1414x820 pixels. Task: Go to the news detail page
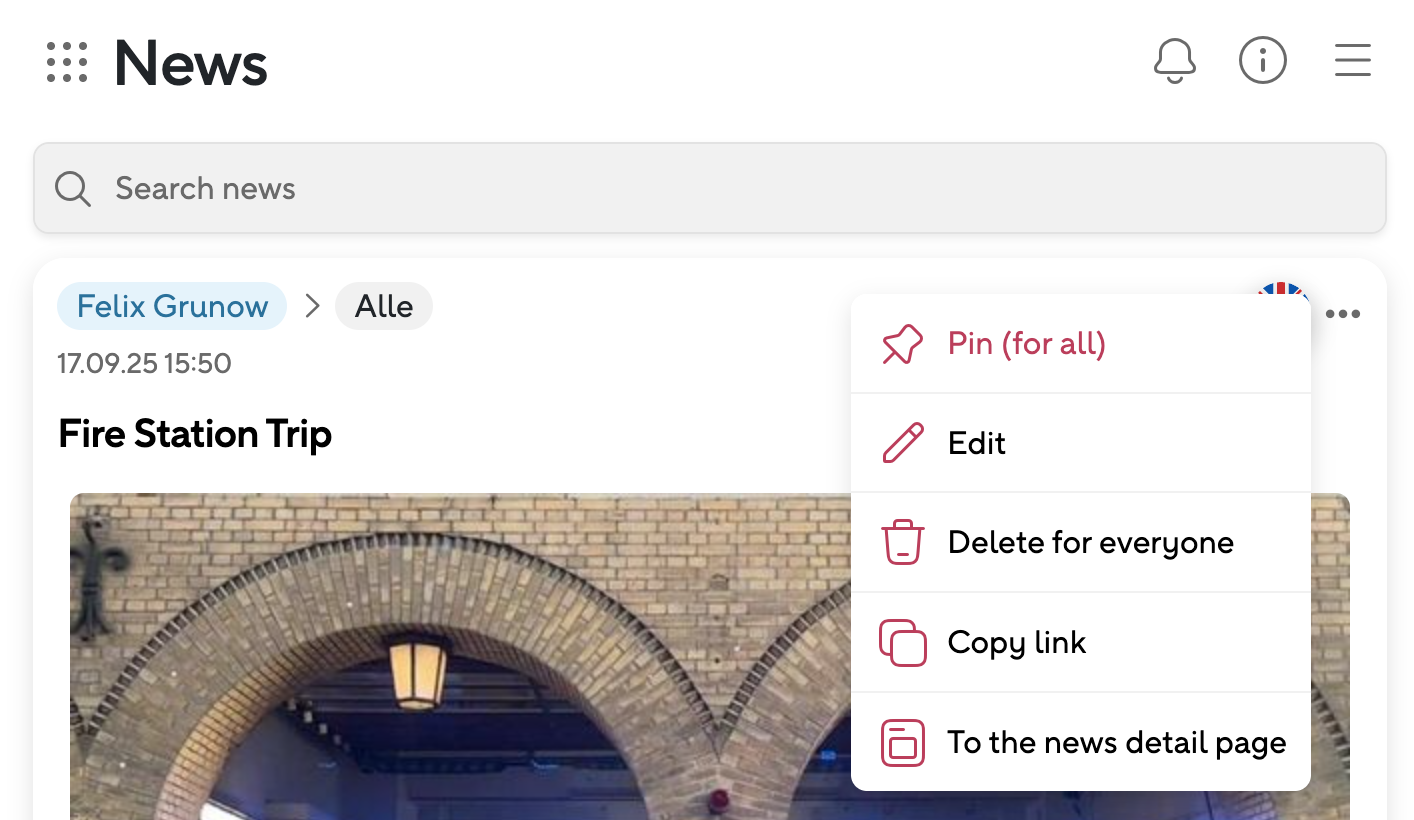click(x=1116, y=742)
